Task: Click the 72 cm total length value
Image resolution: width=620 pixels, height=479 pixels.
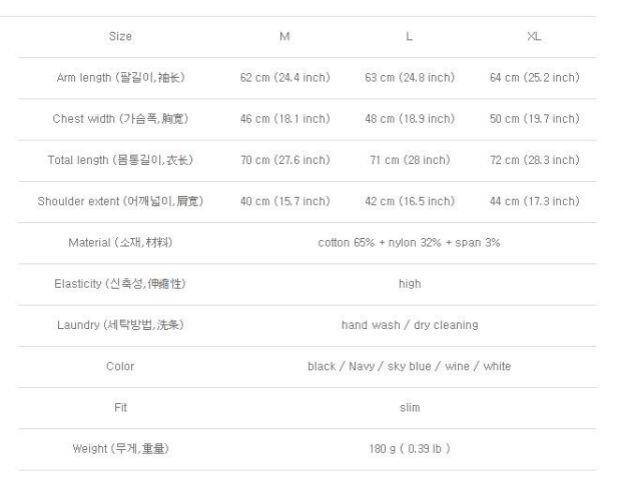Action: tap(534, 160)
